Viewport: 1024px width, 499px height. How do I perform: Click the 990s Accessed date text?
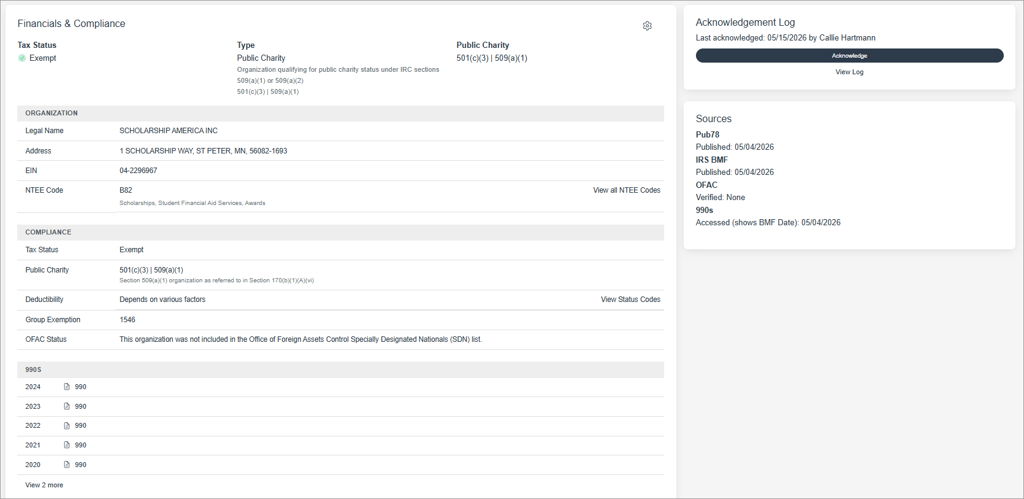click(768, 223)
